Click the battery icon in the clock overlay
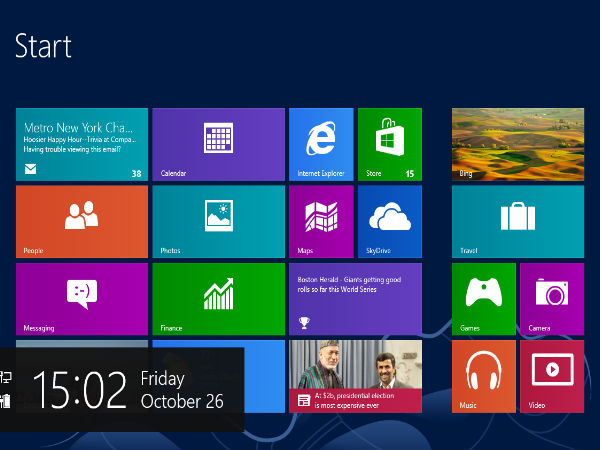Screen dimensions: 600x450 pos(5,401)
